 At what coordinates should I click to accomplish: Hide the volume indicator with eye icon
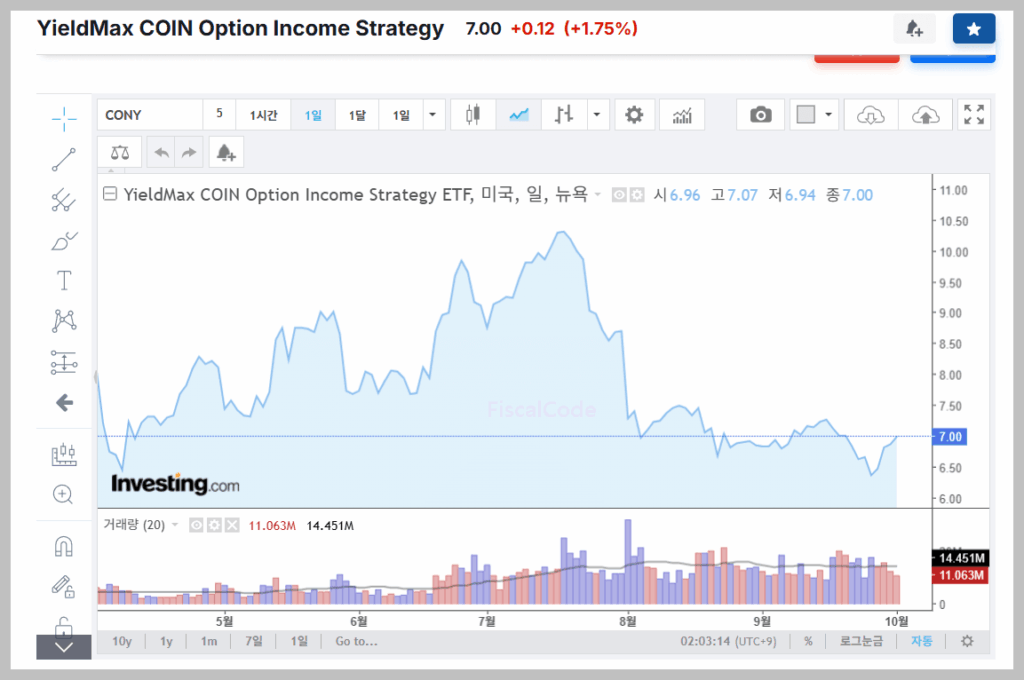197,525
